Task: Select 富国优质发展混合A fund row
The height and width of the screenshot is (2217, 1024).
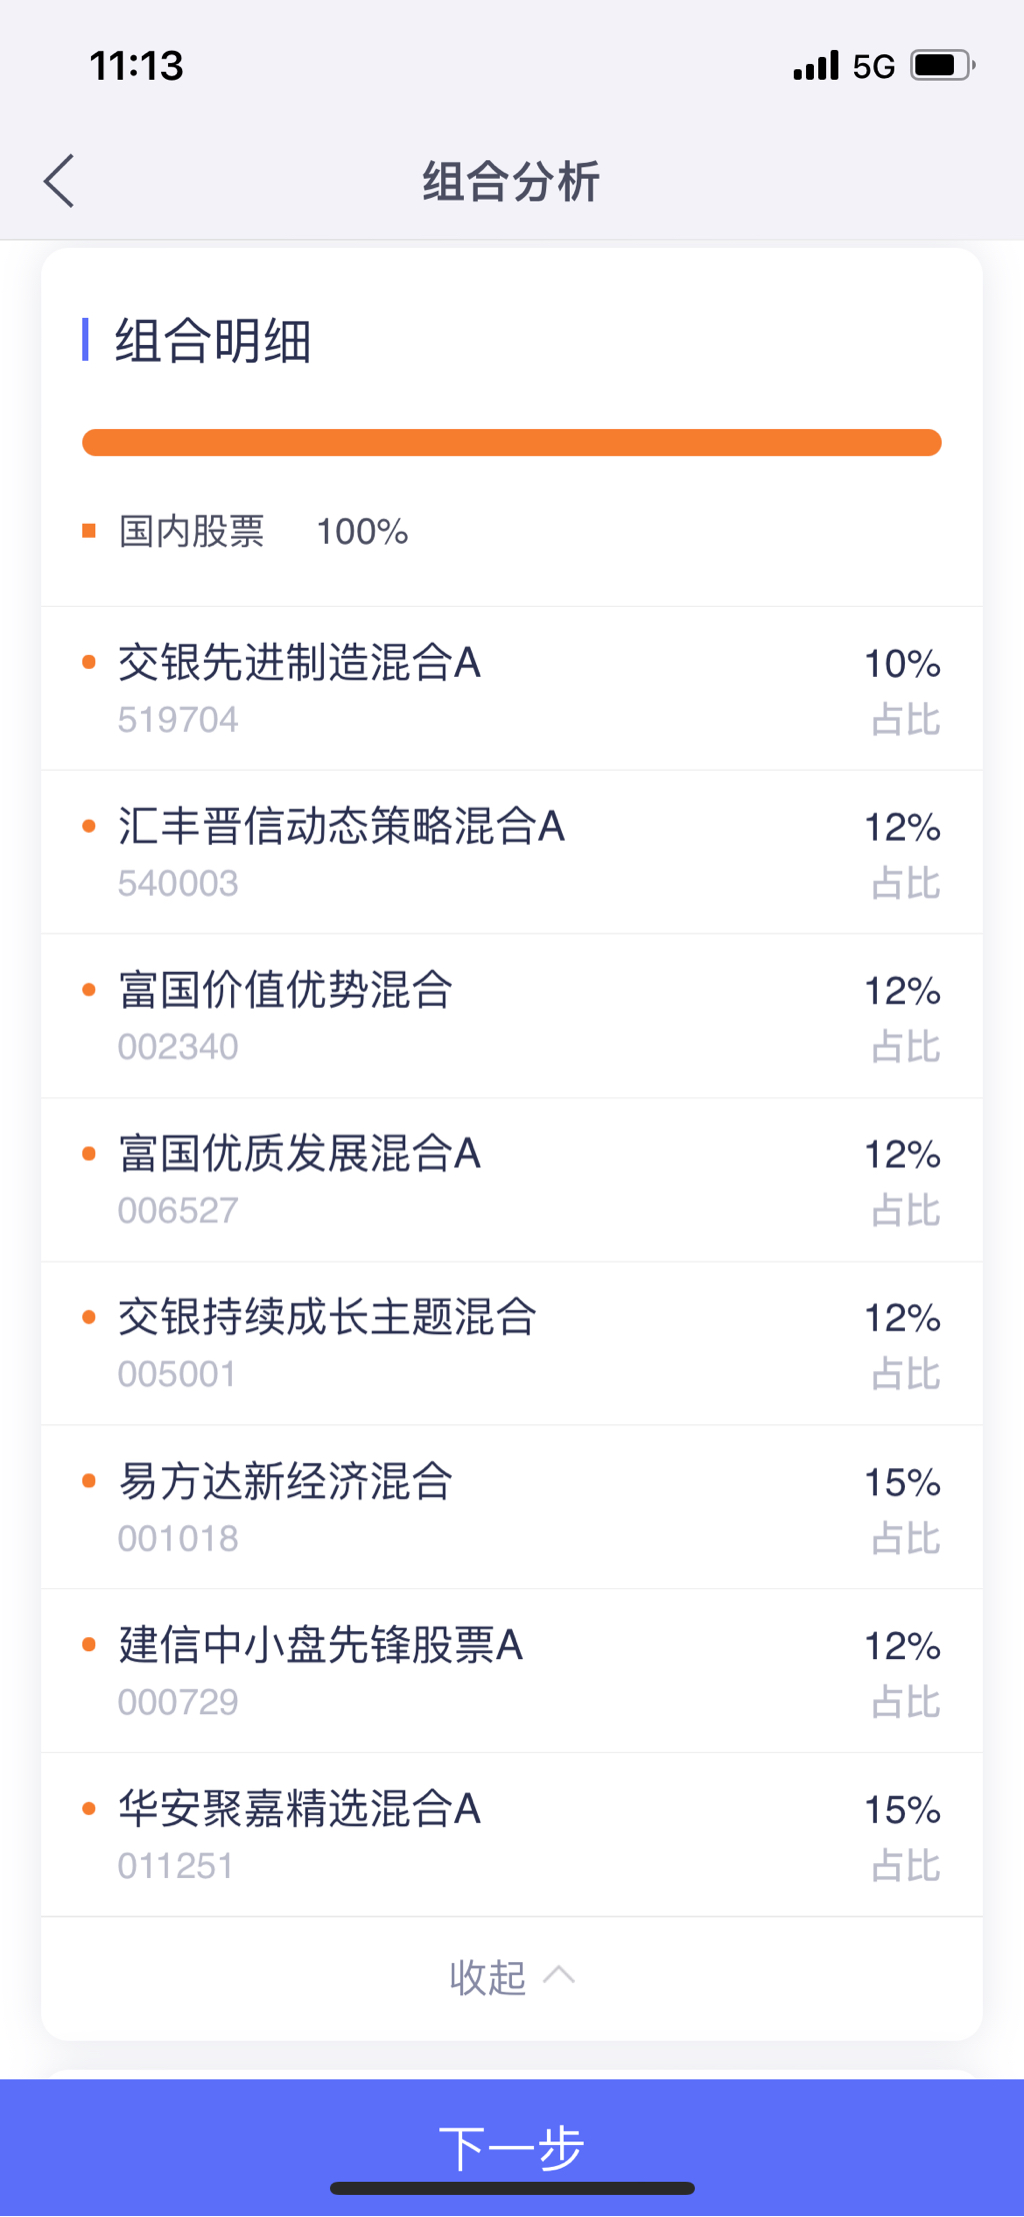Action: [299, 1154]
